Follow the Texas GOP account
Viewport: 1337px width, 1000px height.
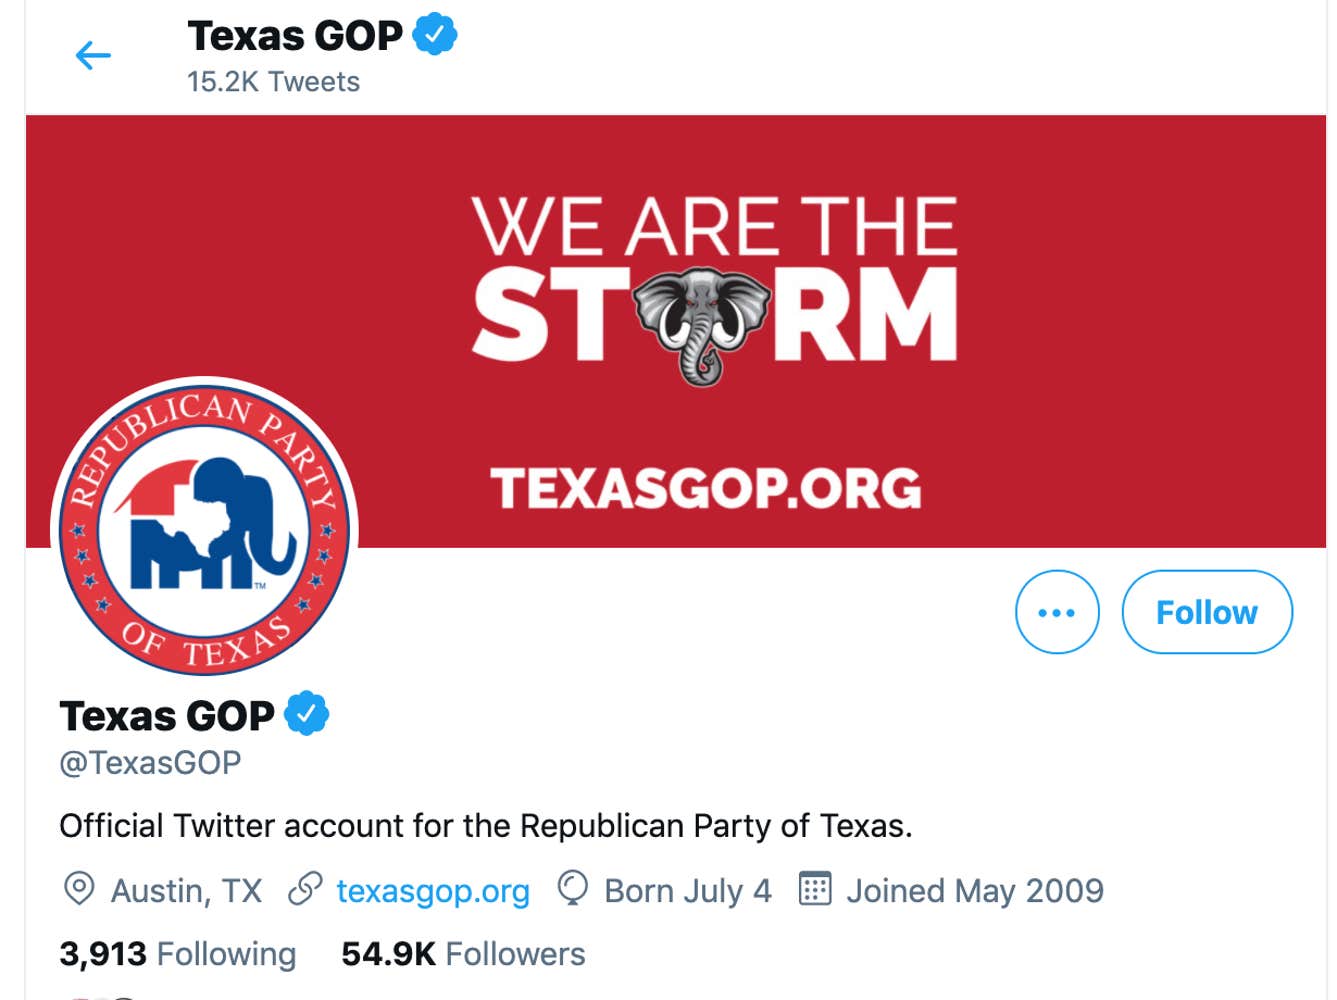[x=1207, y=612]
